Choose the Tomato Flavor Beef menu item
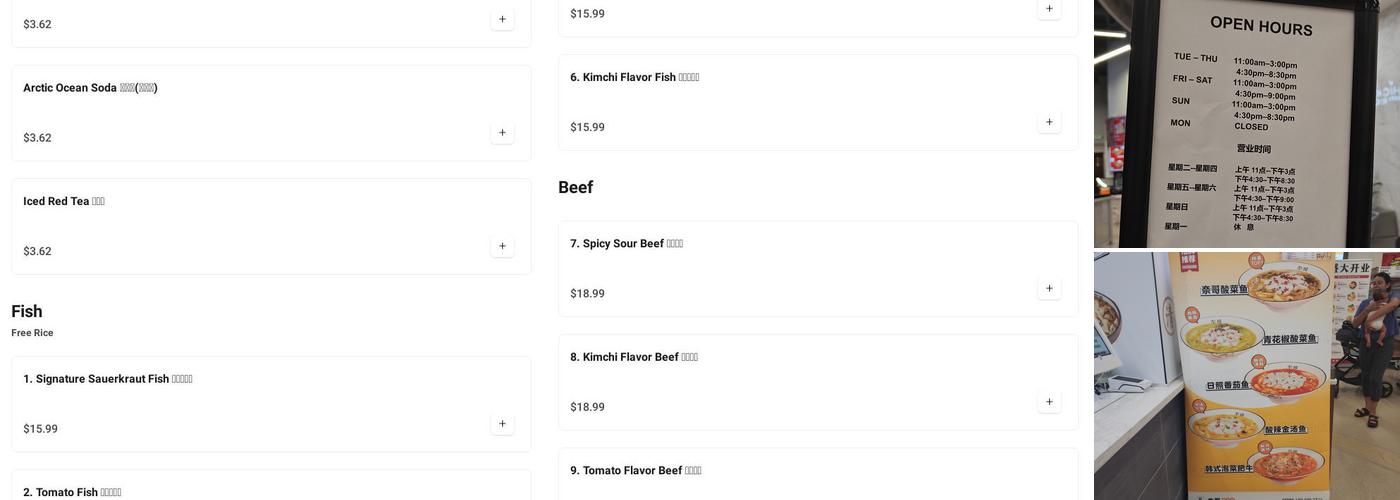 point(636,471)
